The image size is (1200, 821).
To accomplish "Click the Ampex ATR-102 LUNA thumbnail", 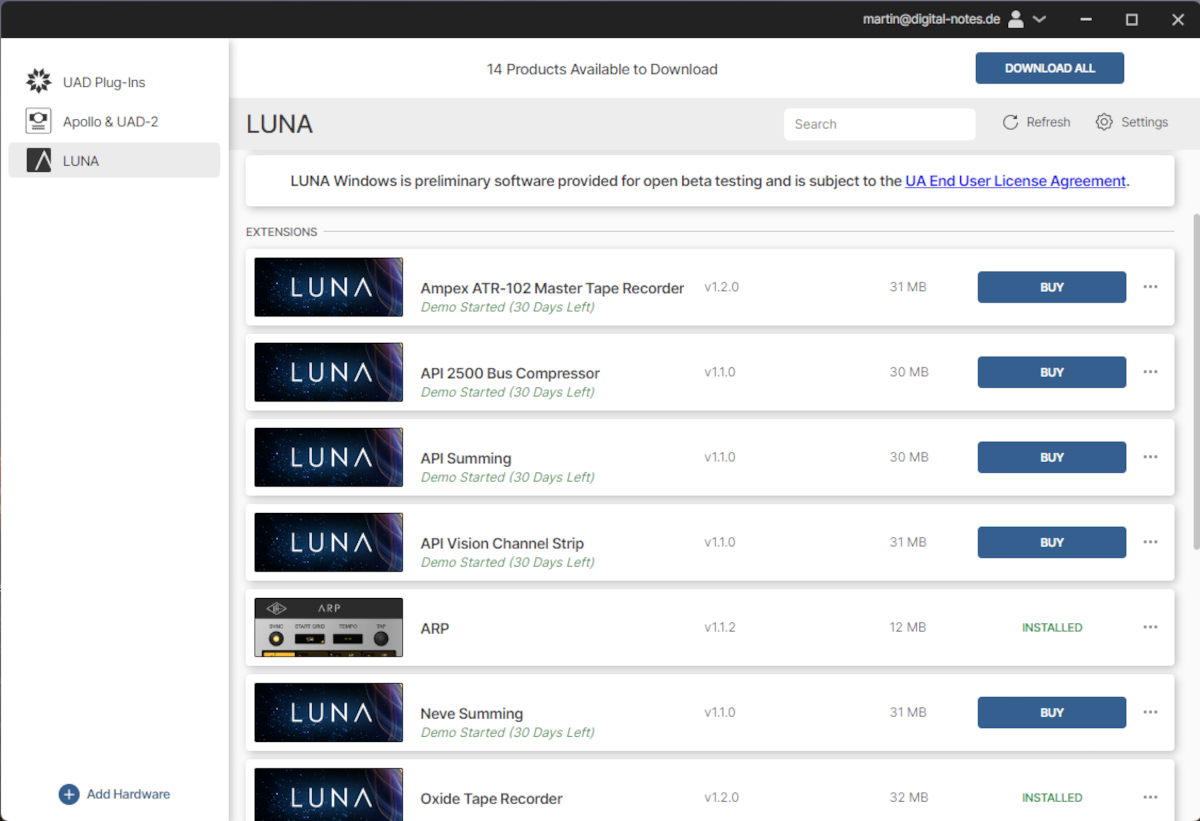I will click(x=329, y=287).
